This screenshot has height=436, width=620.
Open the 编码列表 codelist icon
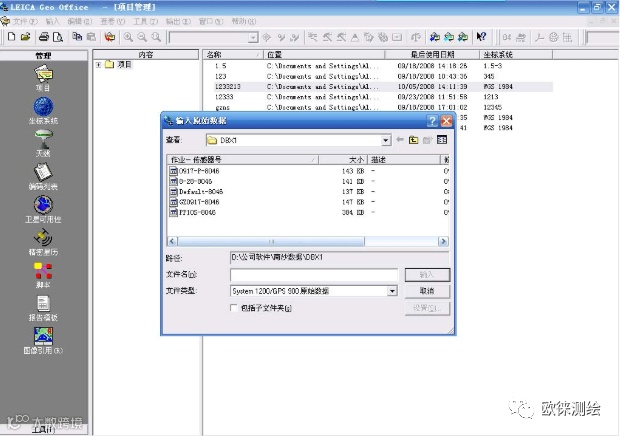coord(43,176)
